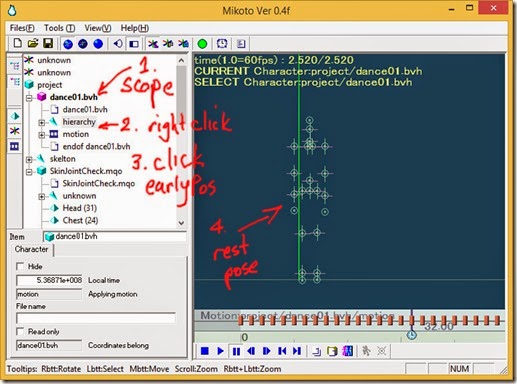Save the project with the floppy disk icon
Screen dimensions: 517x384
pos(48,43)
